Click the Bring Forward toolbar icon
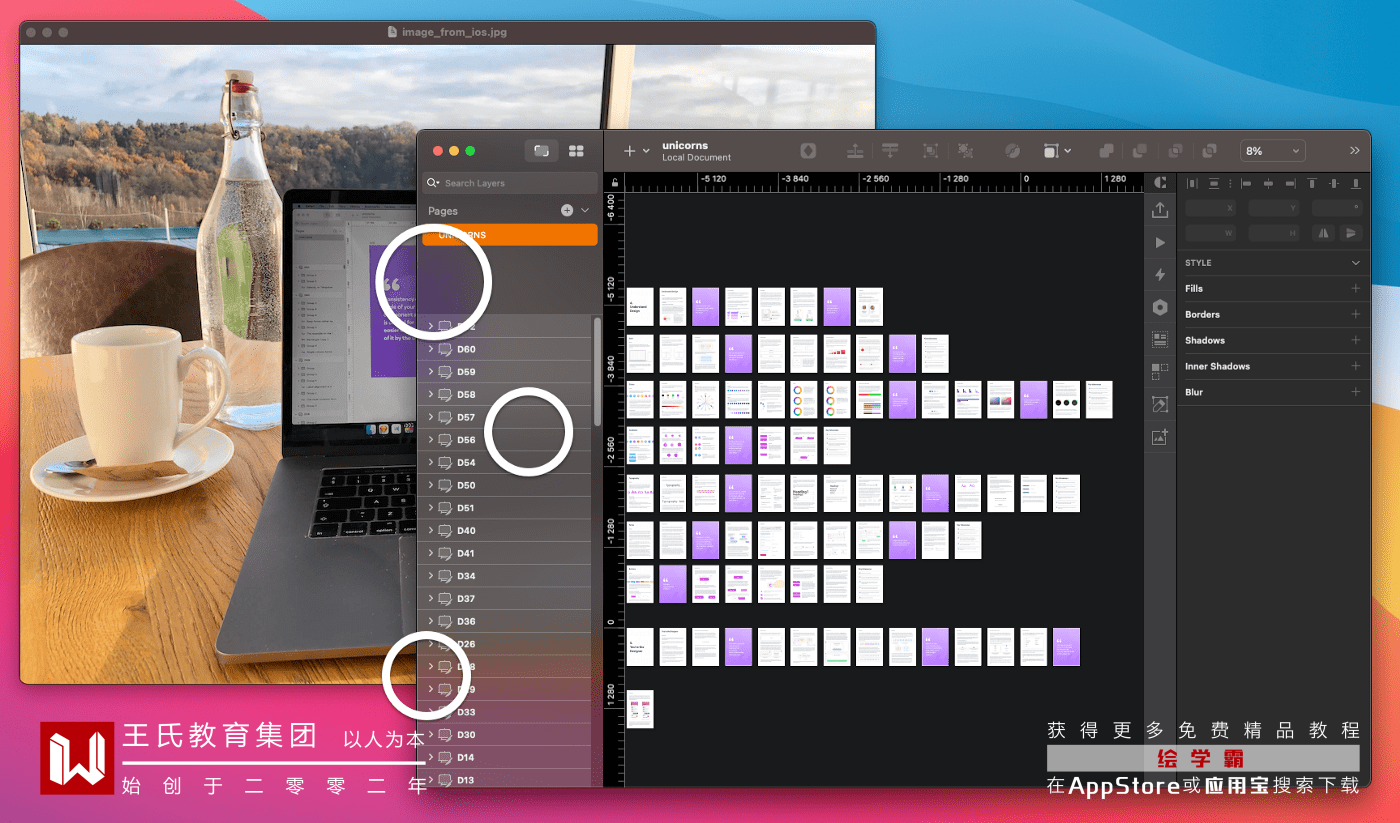 855,151
